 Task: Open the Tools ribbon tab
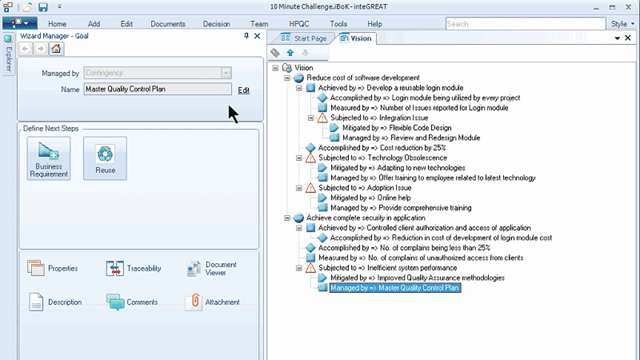pos(338,24)
